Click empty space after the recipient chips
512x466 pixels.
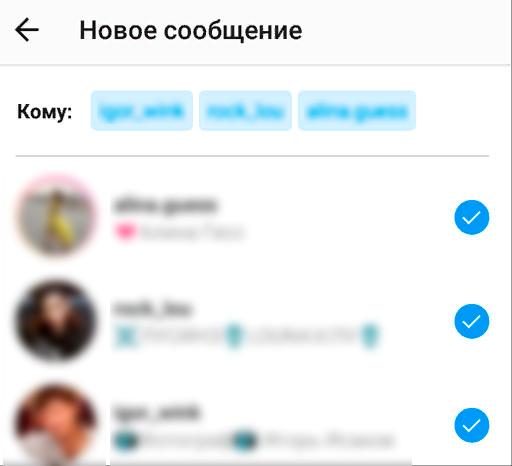pos(453,110)
